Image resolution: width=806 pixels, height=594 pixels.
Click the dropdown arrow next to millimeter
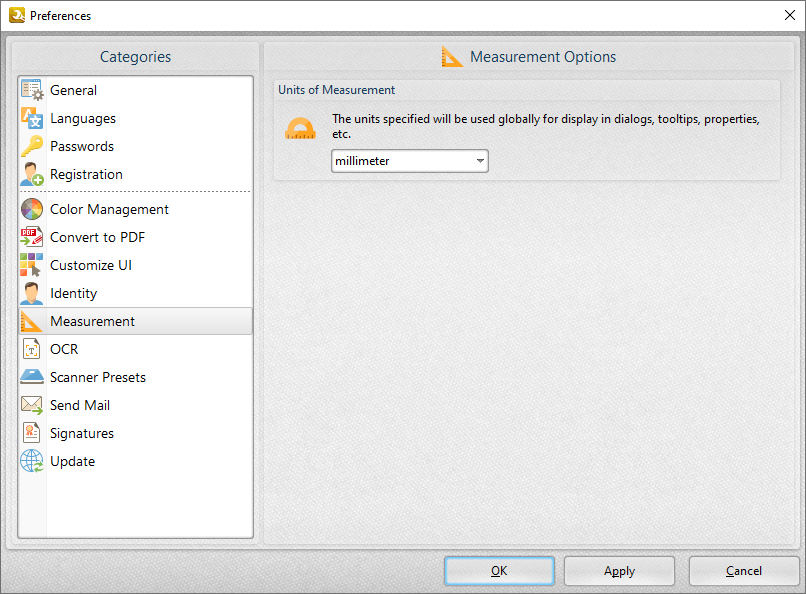point(480,160)
